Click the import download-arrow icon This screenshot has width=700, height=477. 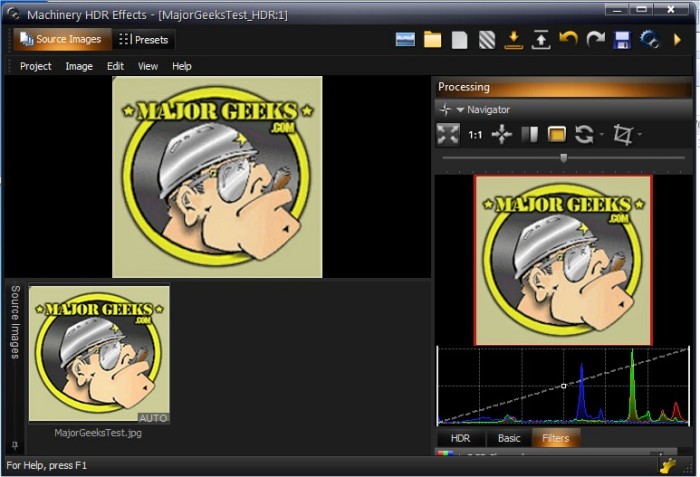(x=513, y=40)
